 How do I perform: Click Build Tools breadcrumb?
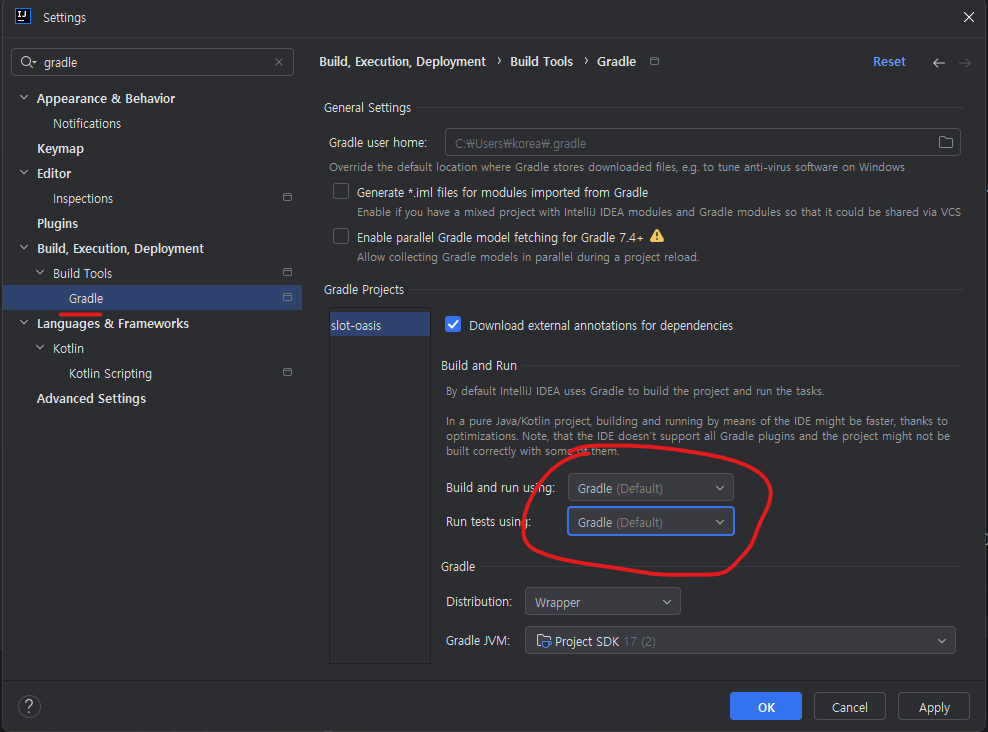point(541,62)
